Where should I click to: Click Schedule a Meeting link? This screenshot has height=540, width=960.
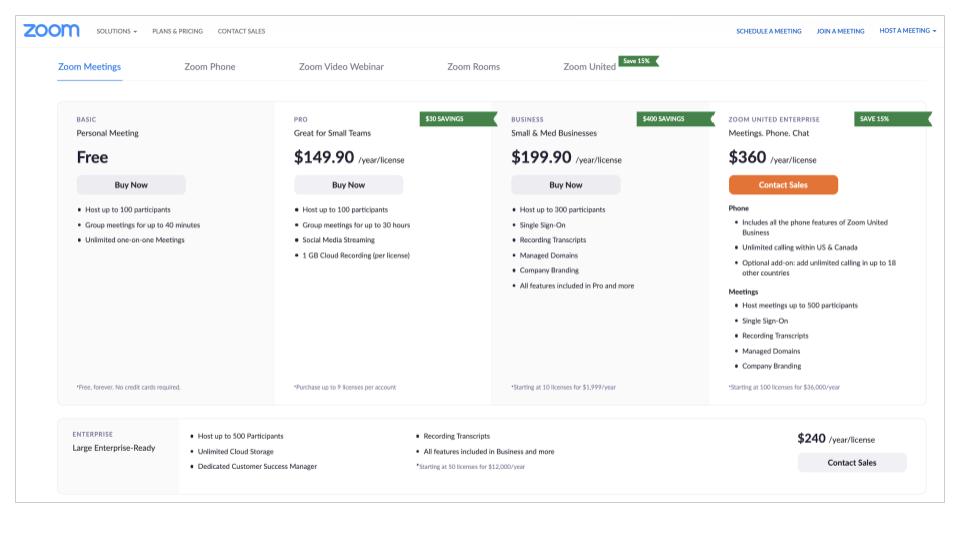768,31
